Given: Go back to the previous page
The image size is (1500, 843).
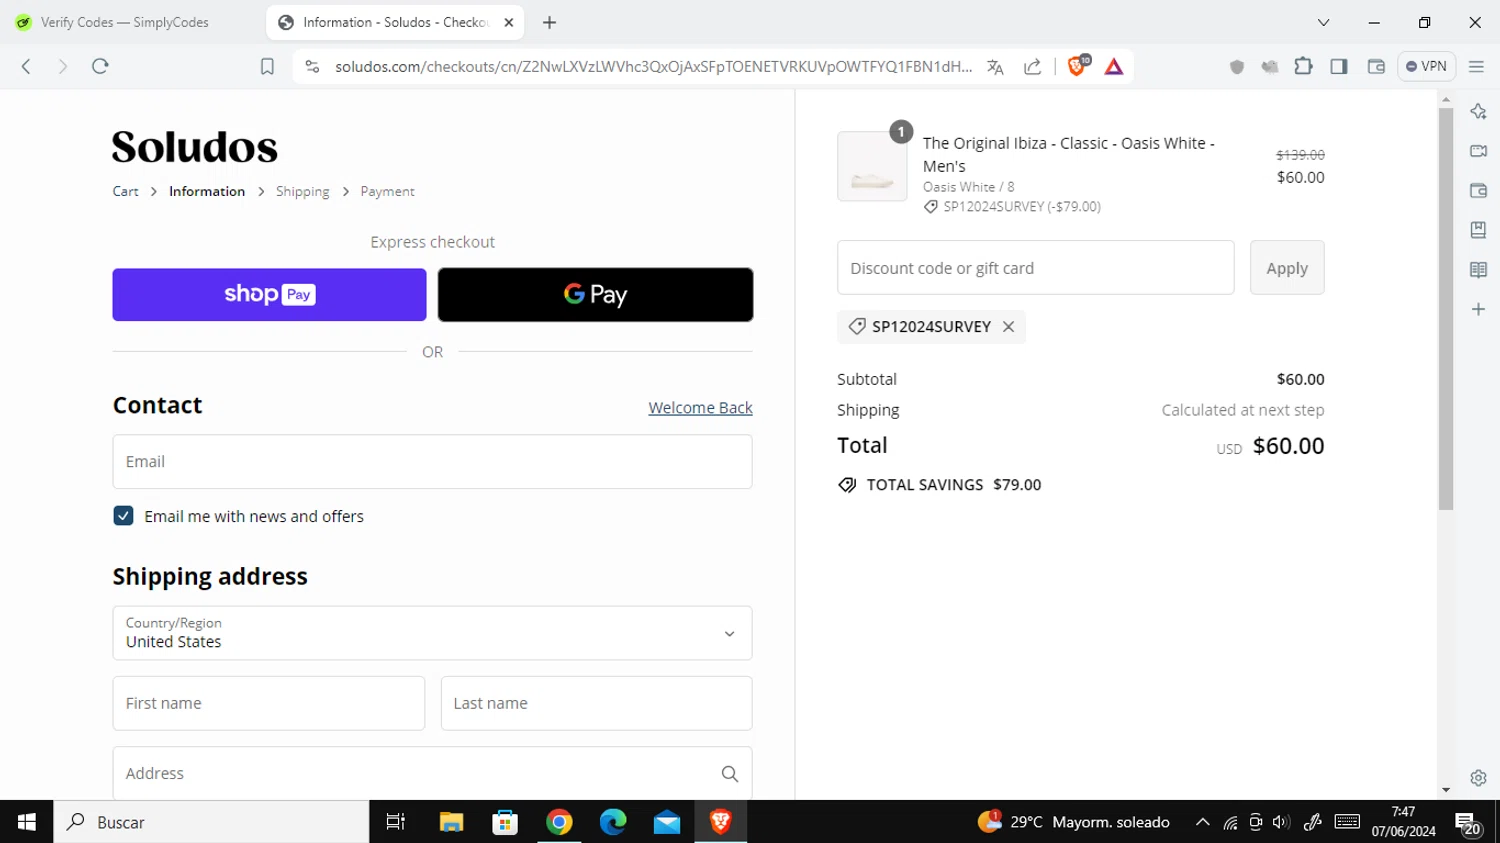Looking at the screenshot, I should click(26, 66).
